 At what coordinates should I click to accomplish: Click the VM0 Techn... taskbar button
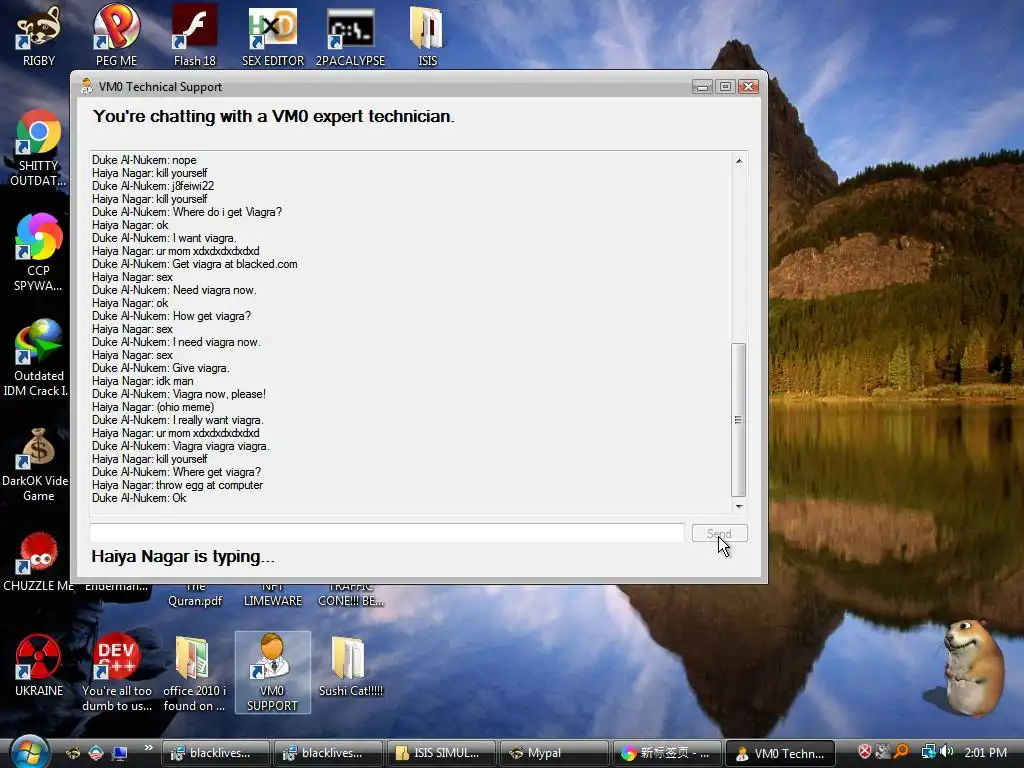pos(780,753)
